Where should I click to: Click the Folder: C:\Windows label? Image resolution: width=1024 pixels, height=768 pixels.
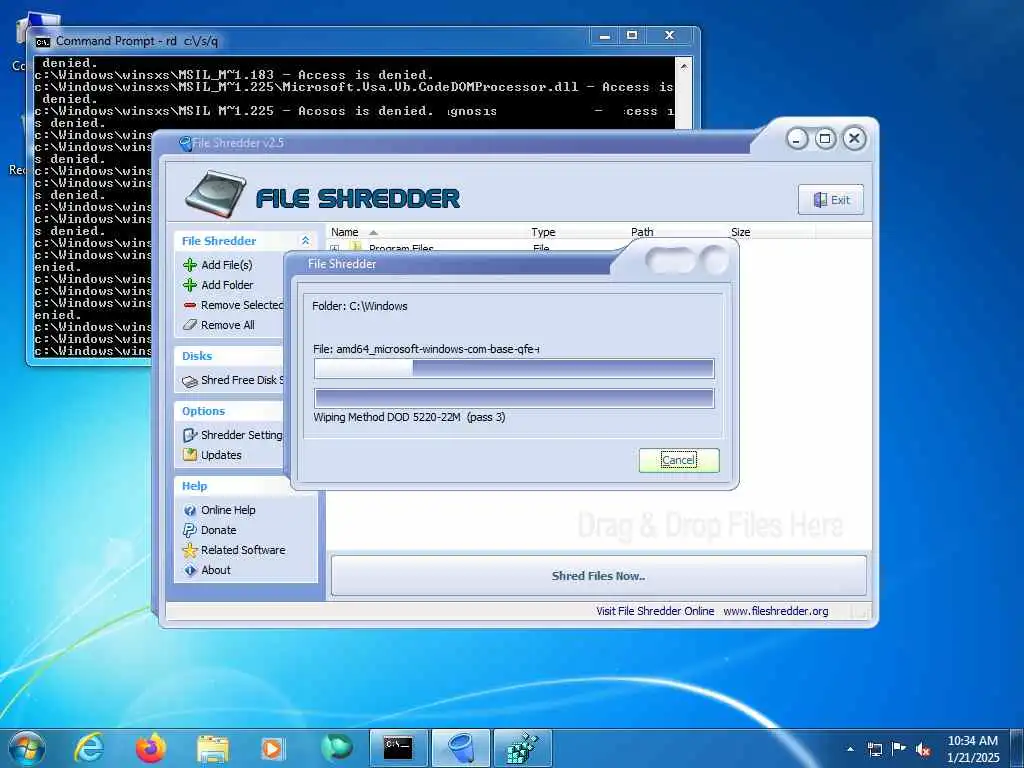coord(360,306)
